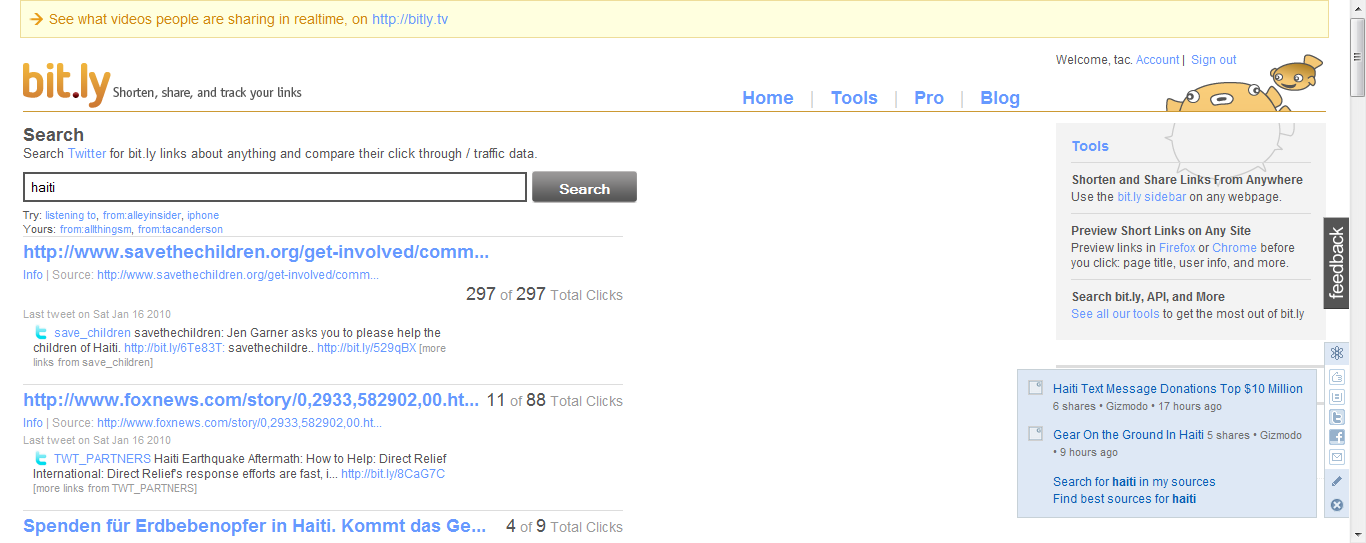Viewport: 1366px width, 543px height.
Task: Click the from:tacanderson saved search
Action: [x=181, y=229]
